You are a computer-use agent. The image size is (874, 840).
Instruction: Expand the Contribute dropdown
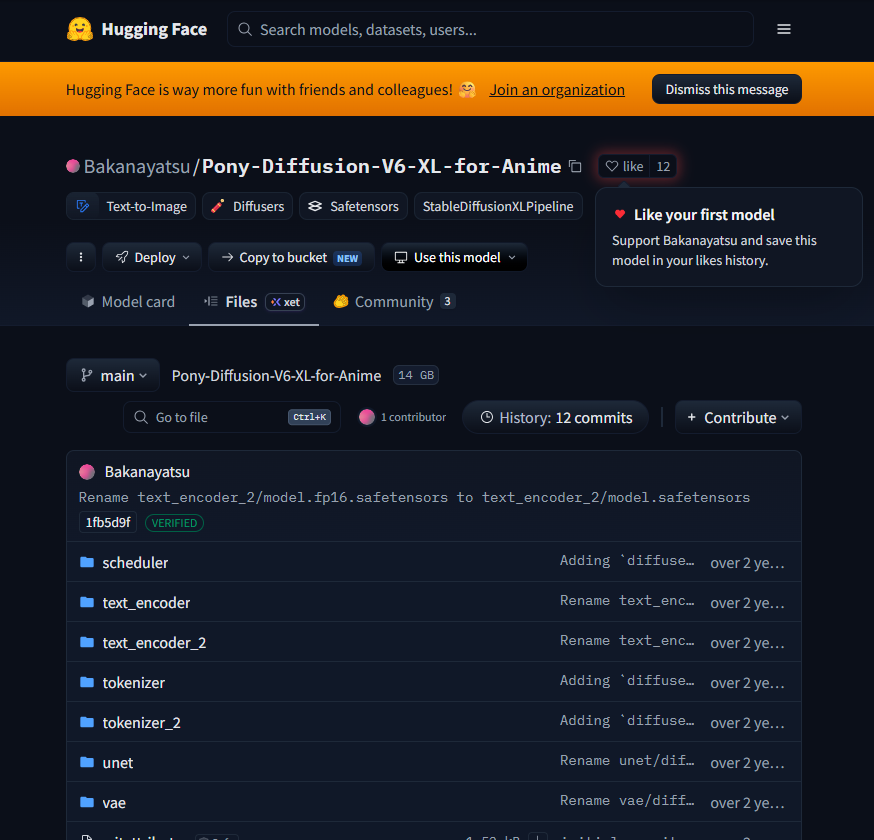click(x=738, y=417)
